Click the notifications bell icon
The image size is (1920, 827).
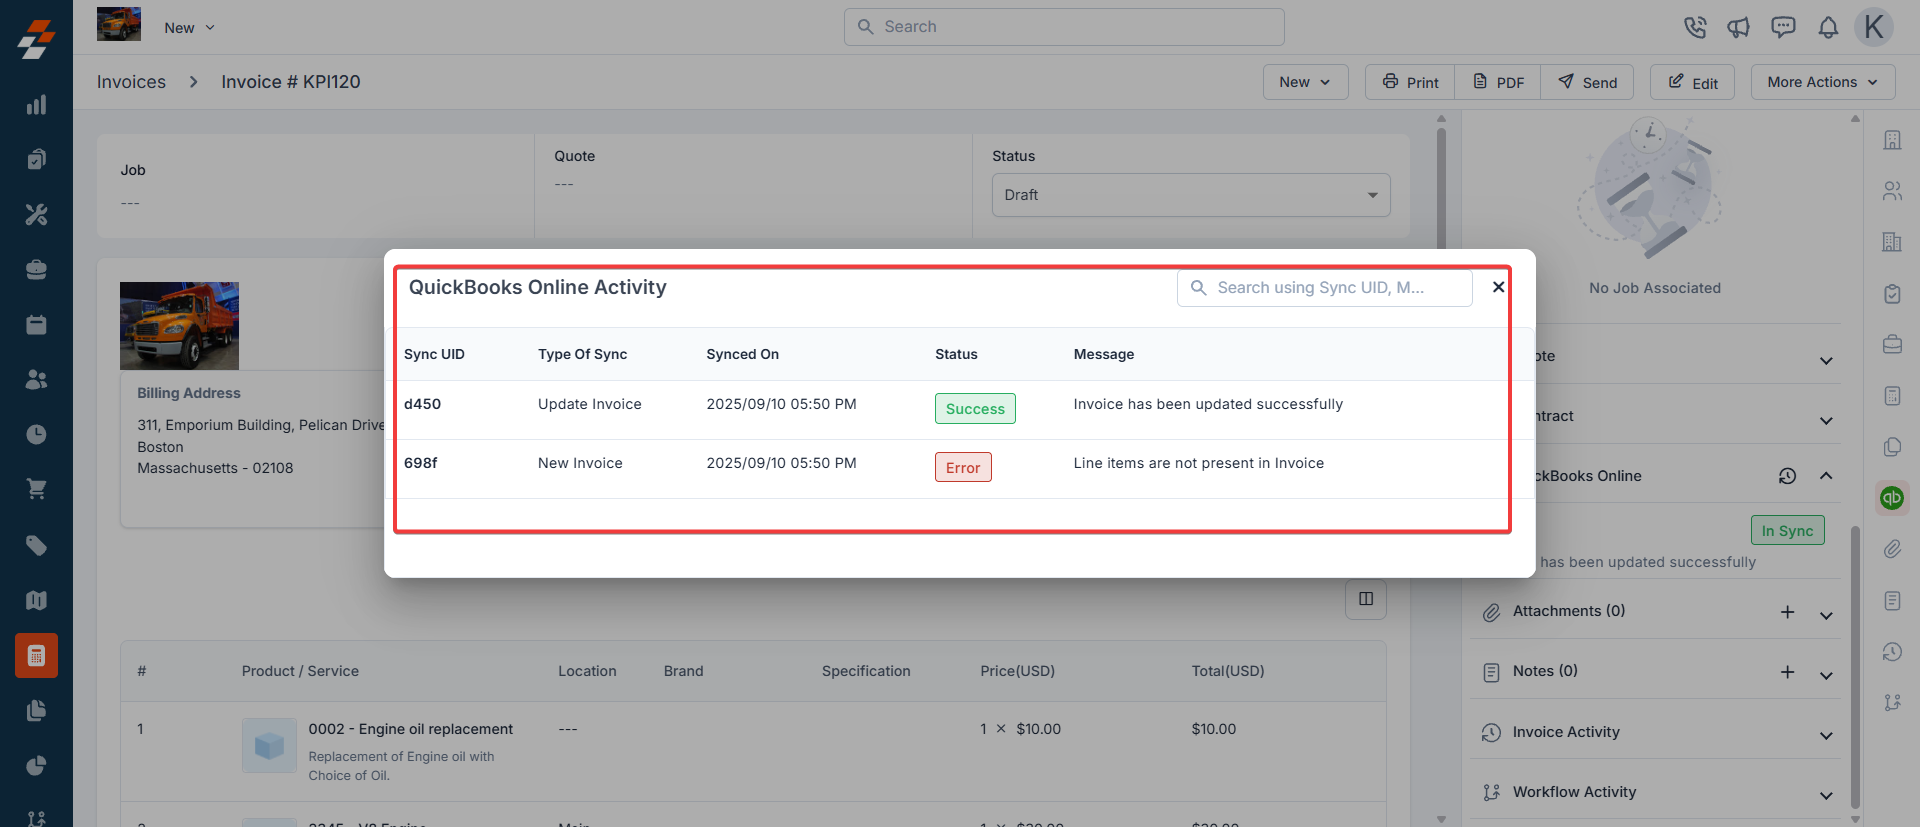pos(1828,27)
